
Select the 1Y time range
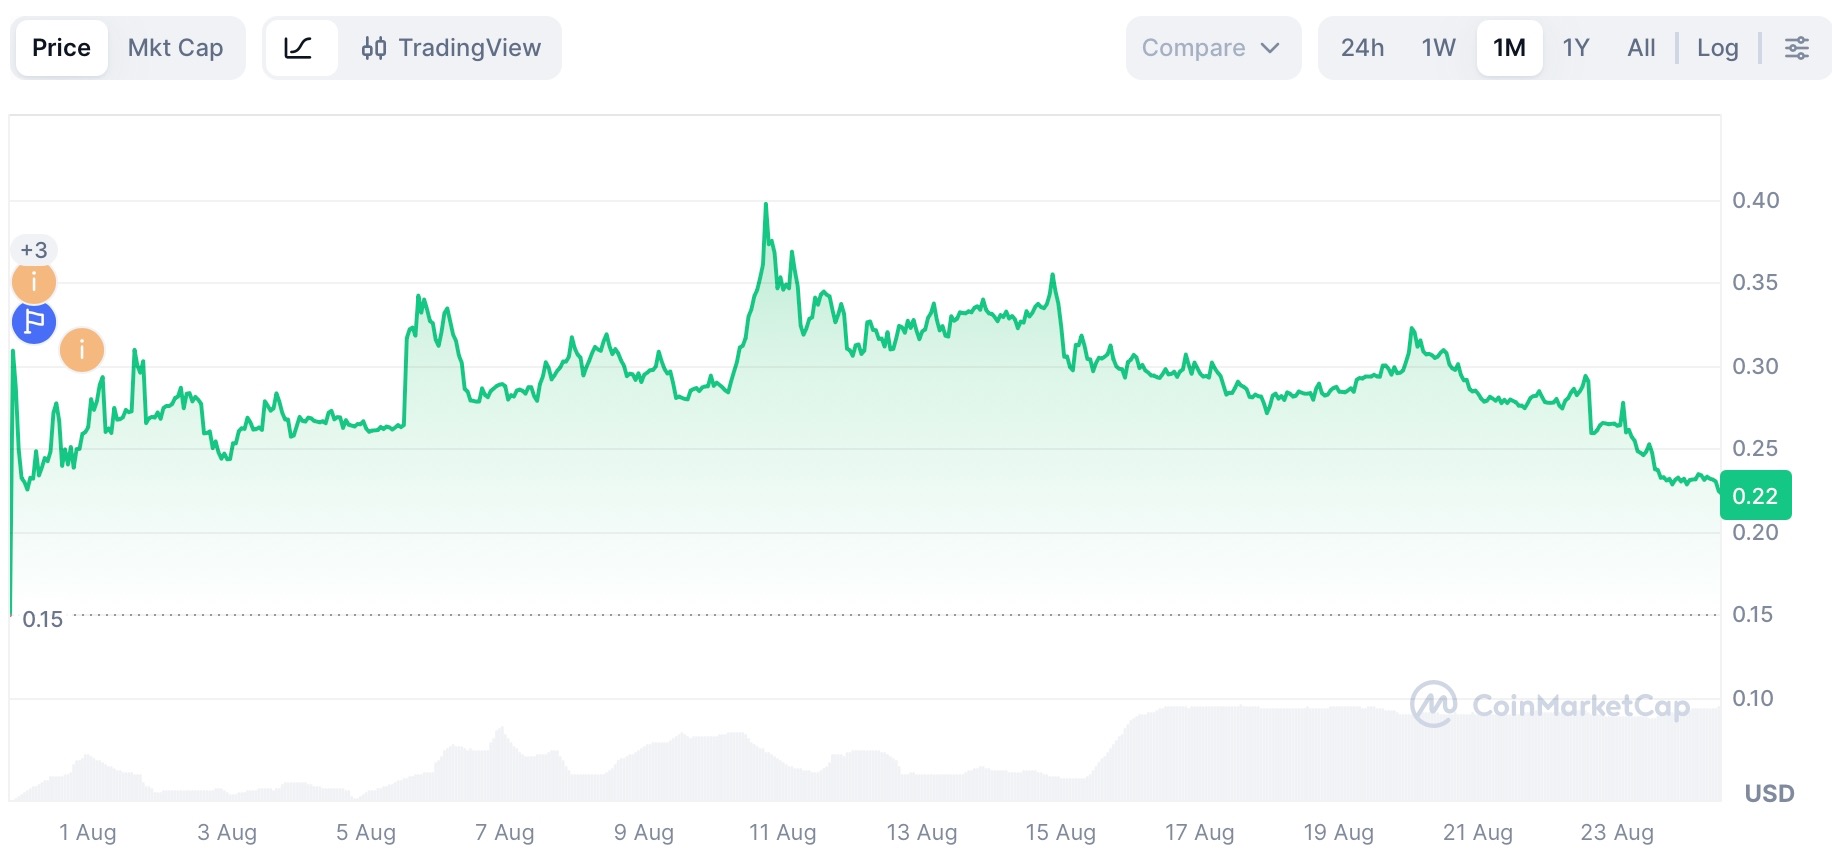click(x=1575, y=48)
